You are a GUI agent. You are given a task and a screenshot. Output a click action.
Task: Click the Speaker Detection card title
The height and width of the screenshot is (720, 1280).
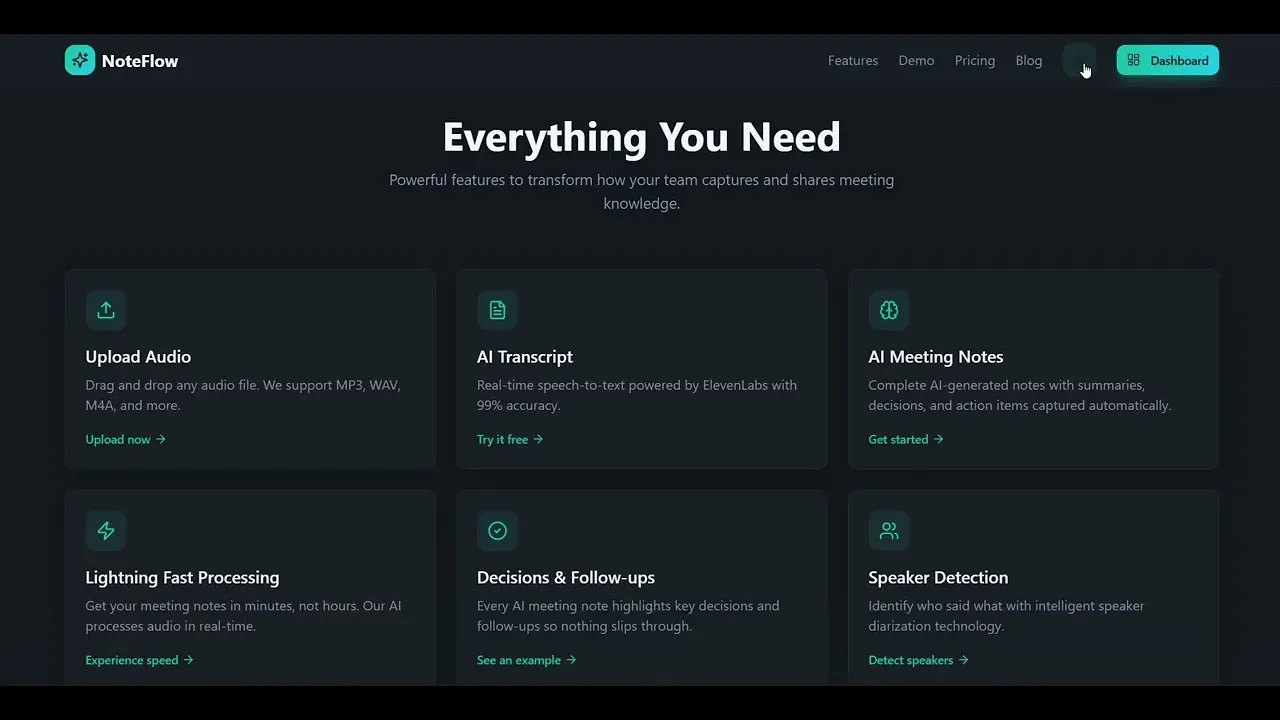click(938, 578)
